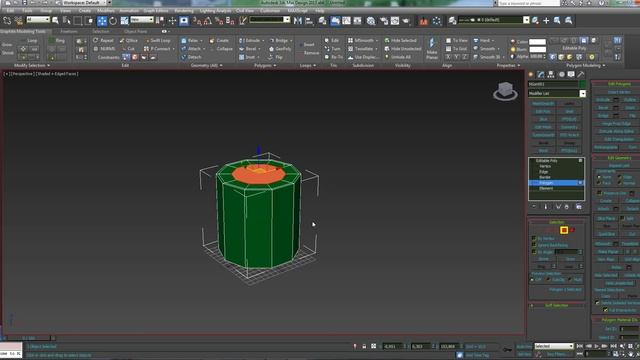The height and width of the screenshot is (360, 640).
Task: Select the Vertex sub-object level
Action: pyautogui.click(x=545, y=166)
